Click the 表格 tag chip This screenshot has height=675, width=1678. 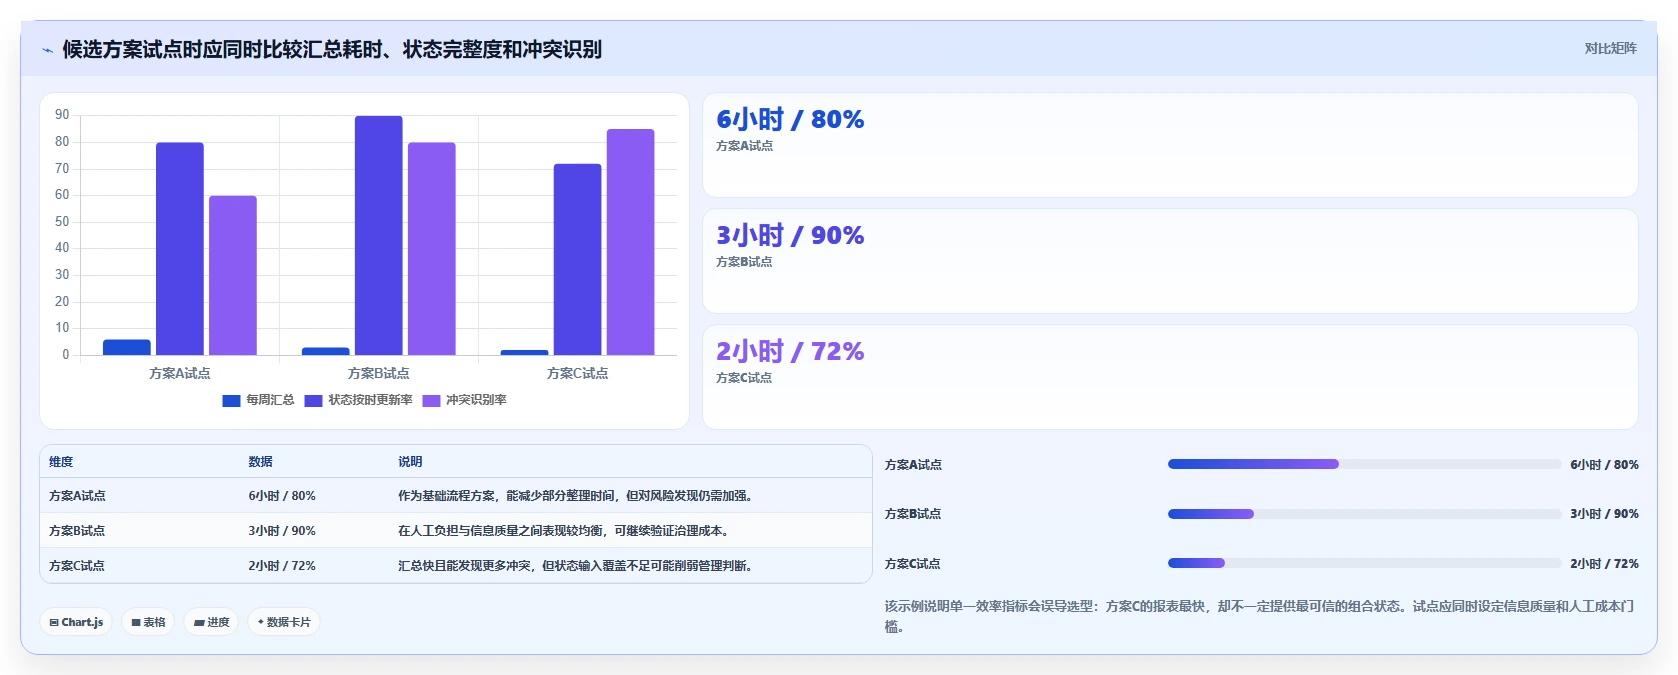coord(148,622)
